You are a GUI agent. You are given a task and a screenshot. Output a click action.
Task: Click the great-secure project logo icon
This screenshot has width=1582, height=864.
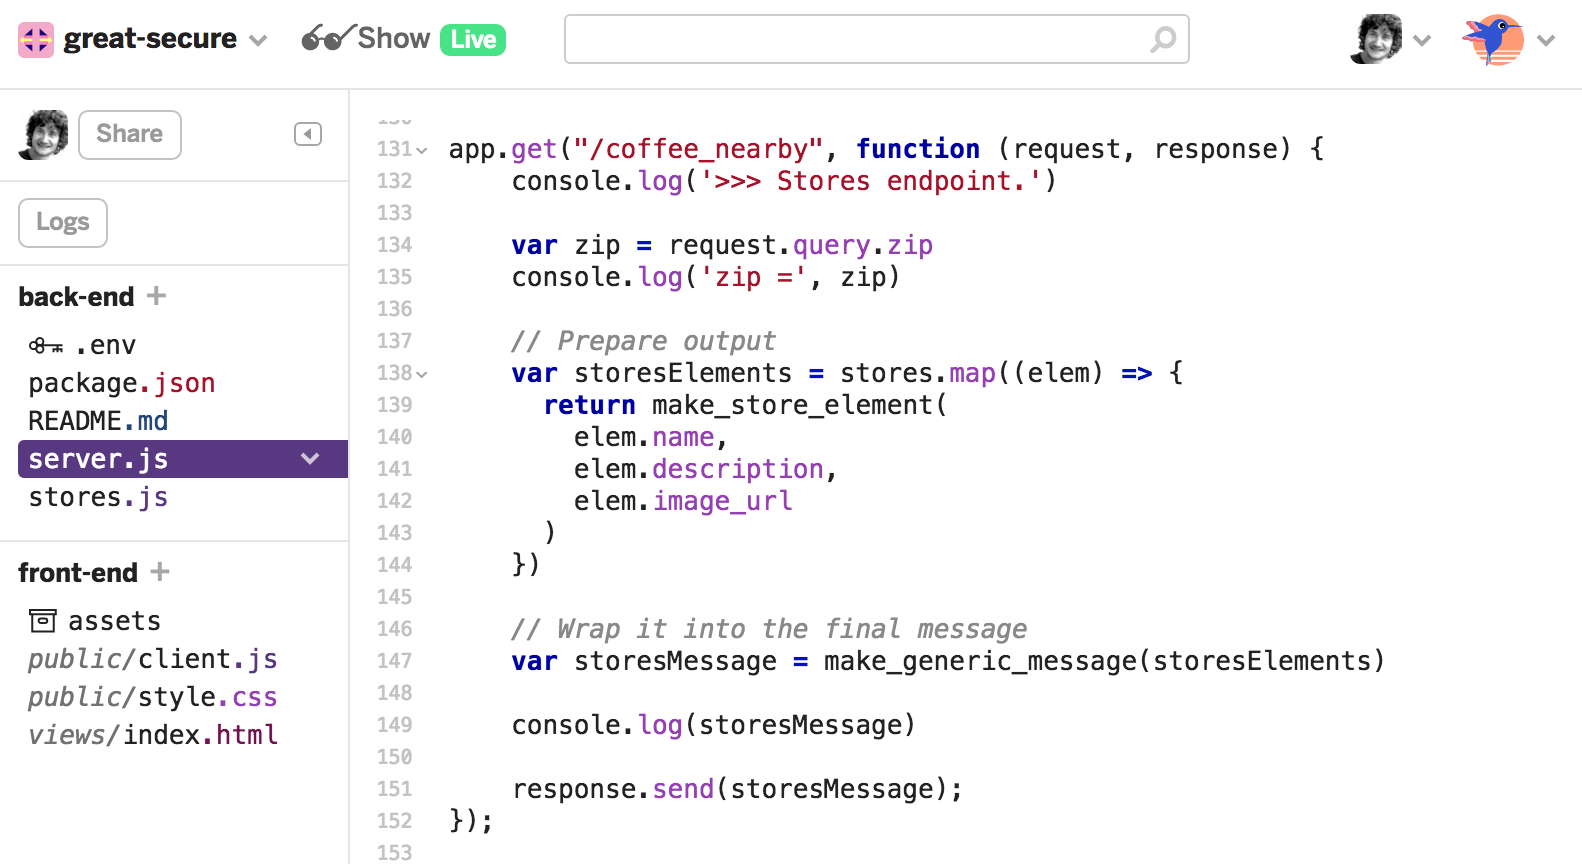36,39
